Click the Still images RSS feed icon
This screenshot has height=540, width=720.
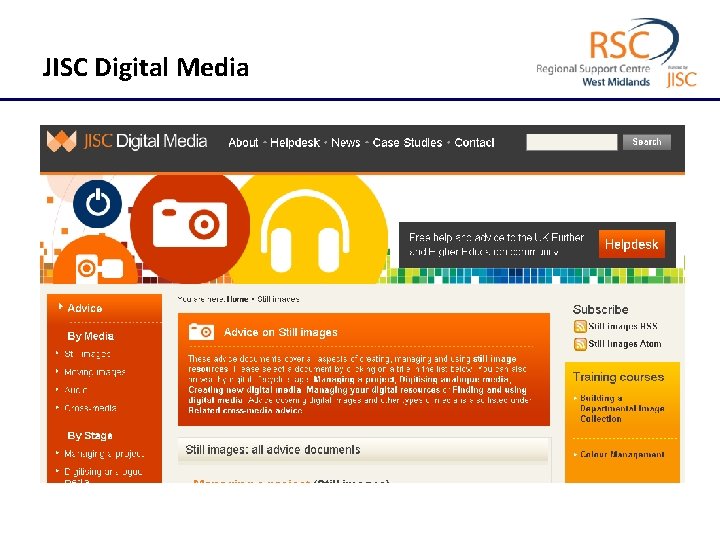(580, 326)
